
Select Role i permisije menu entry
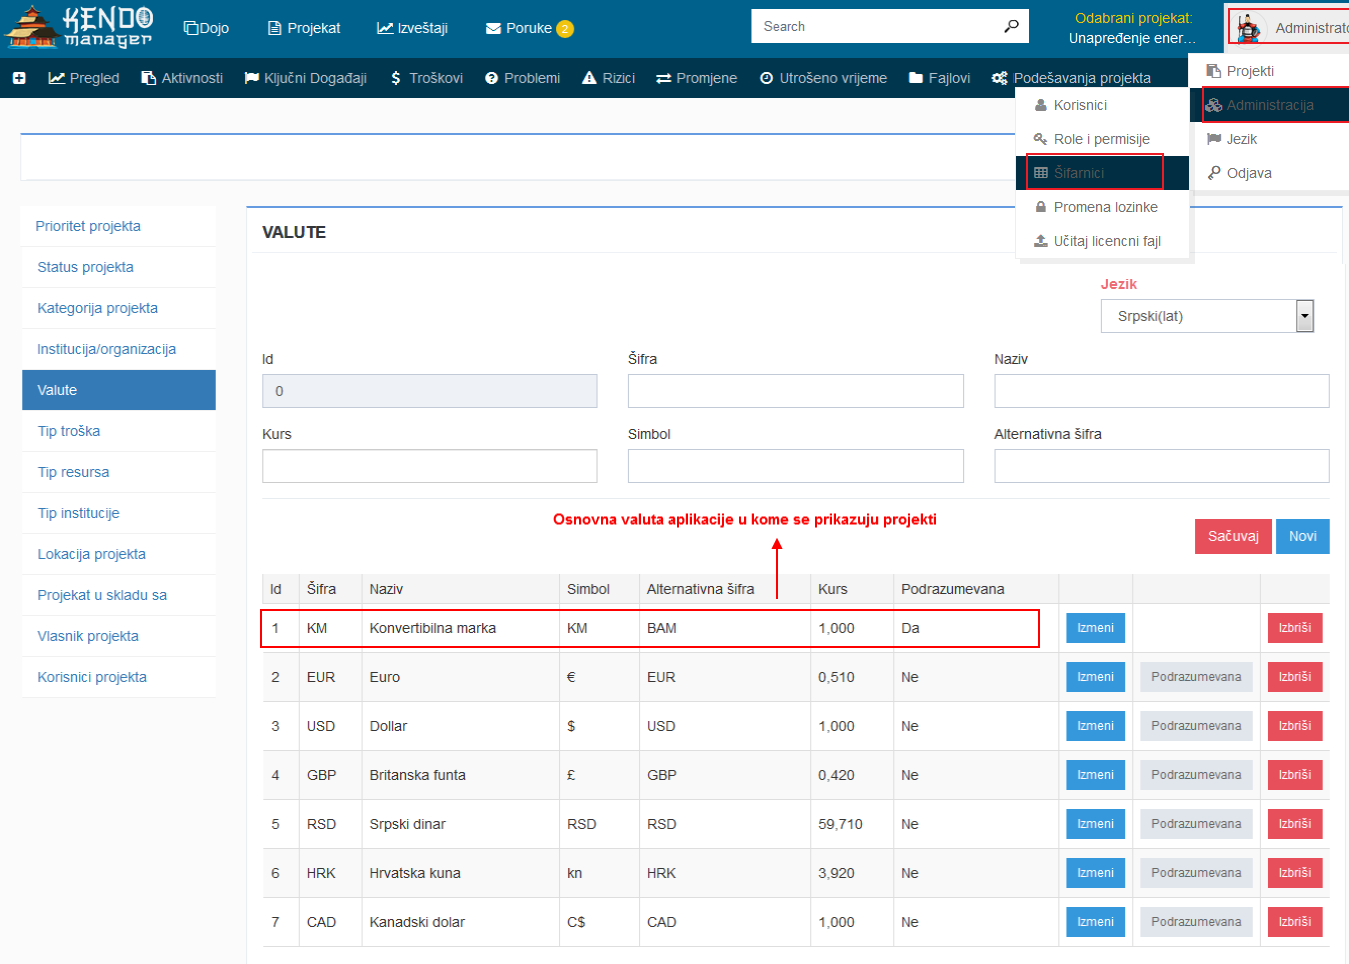[1102, 139]
